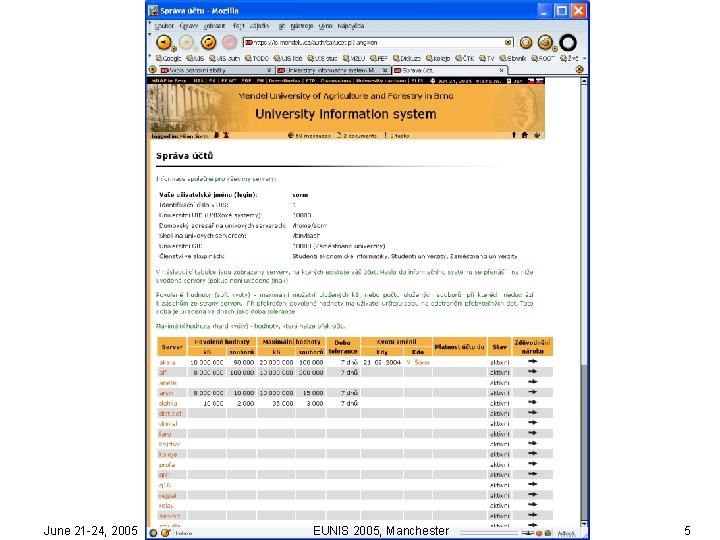Close the first tab with its X
This screenshot has height=540, width=720.
tap(269, 70)
